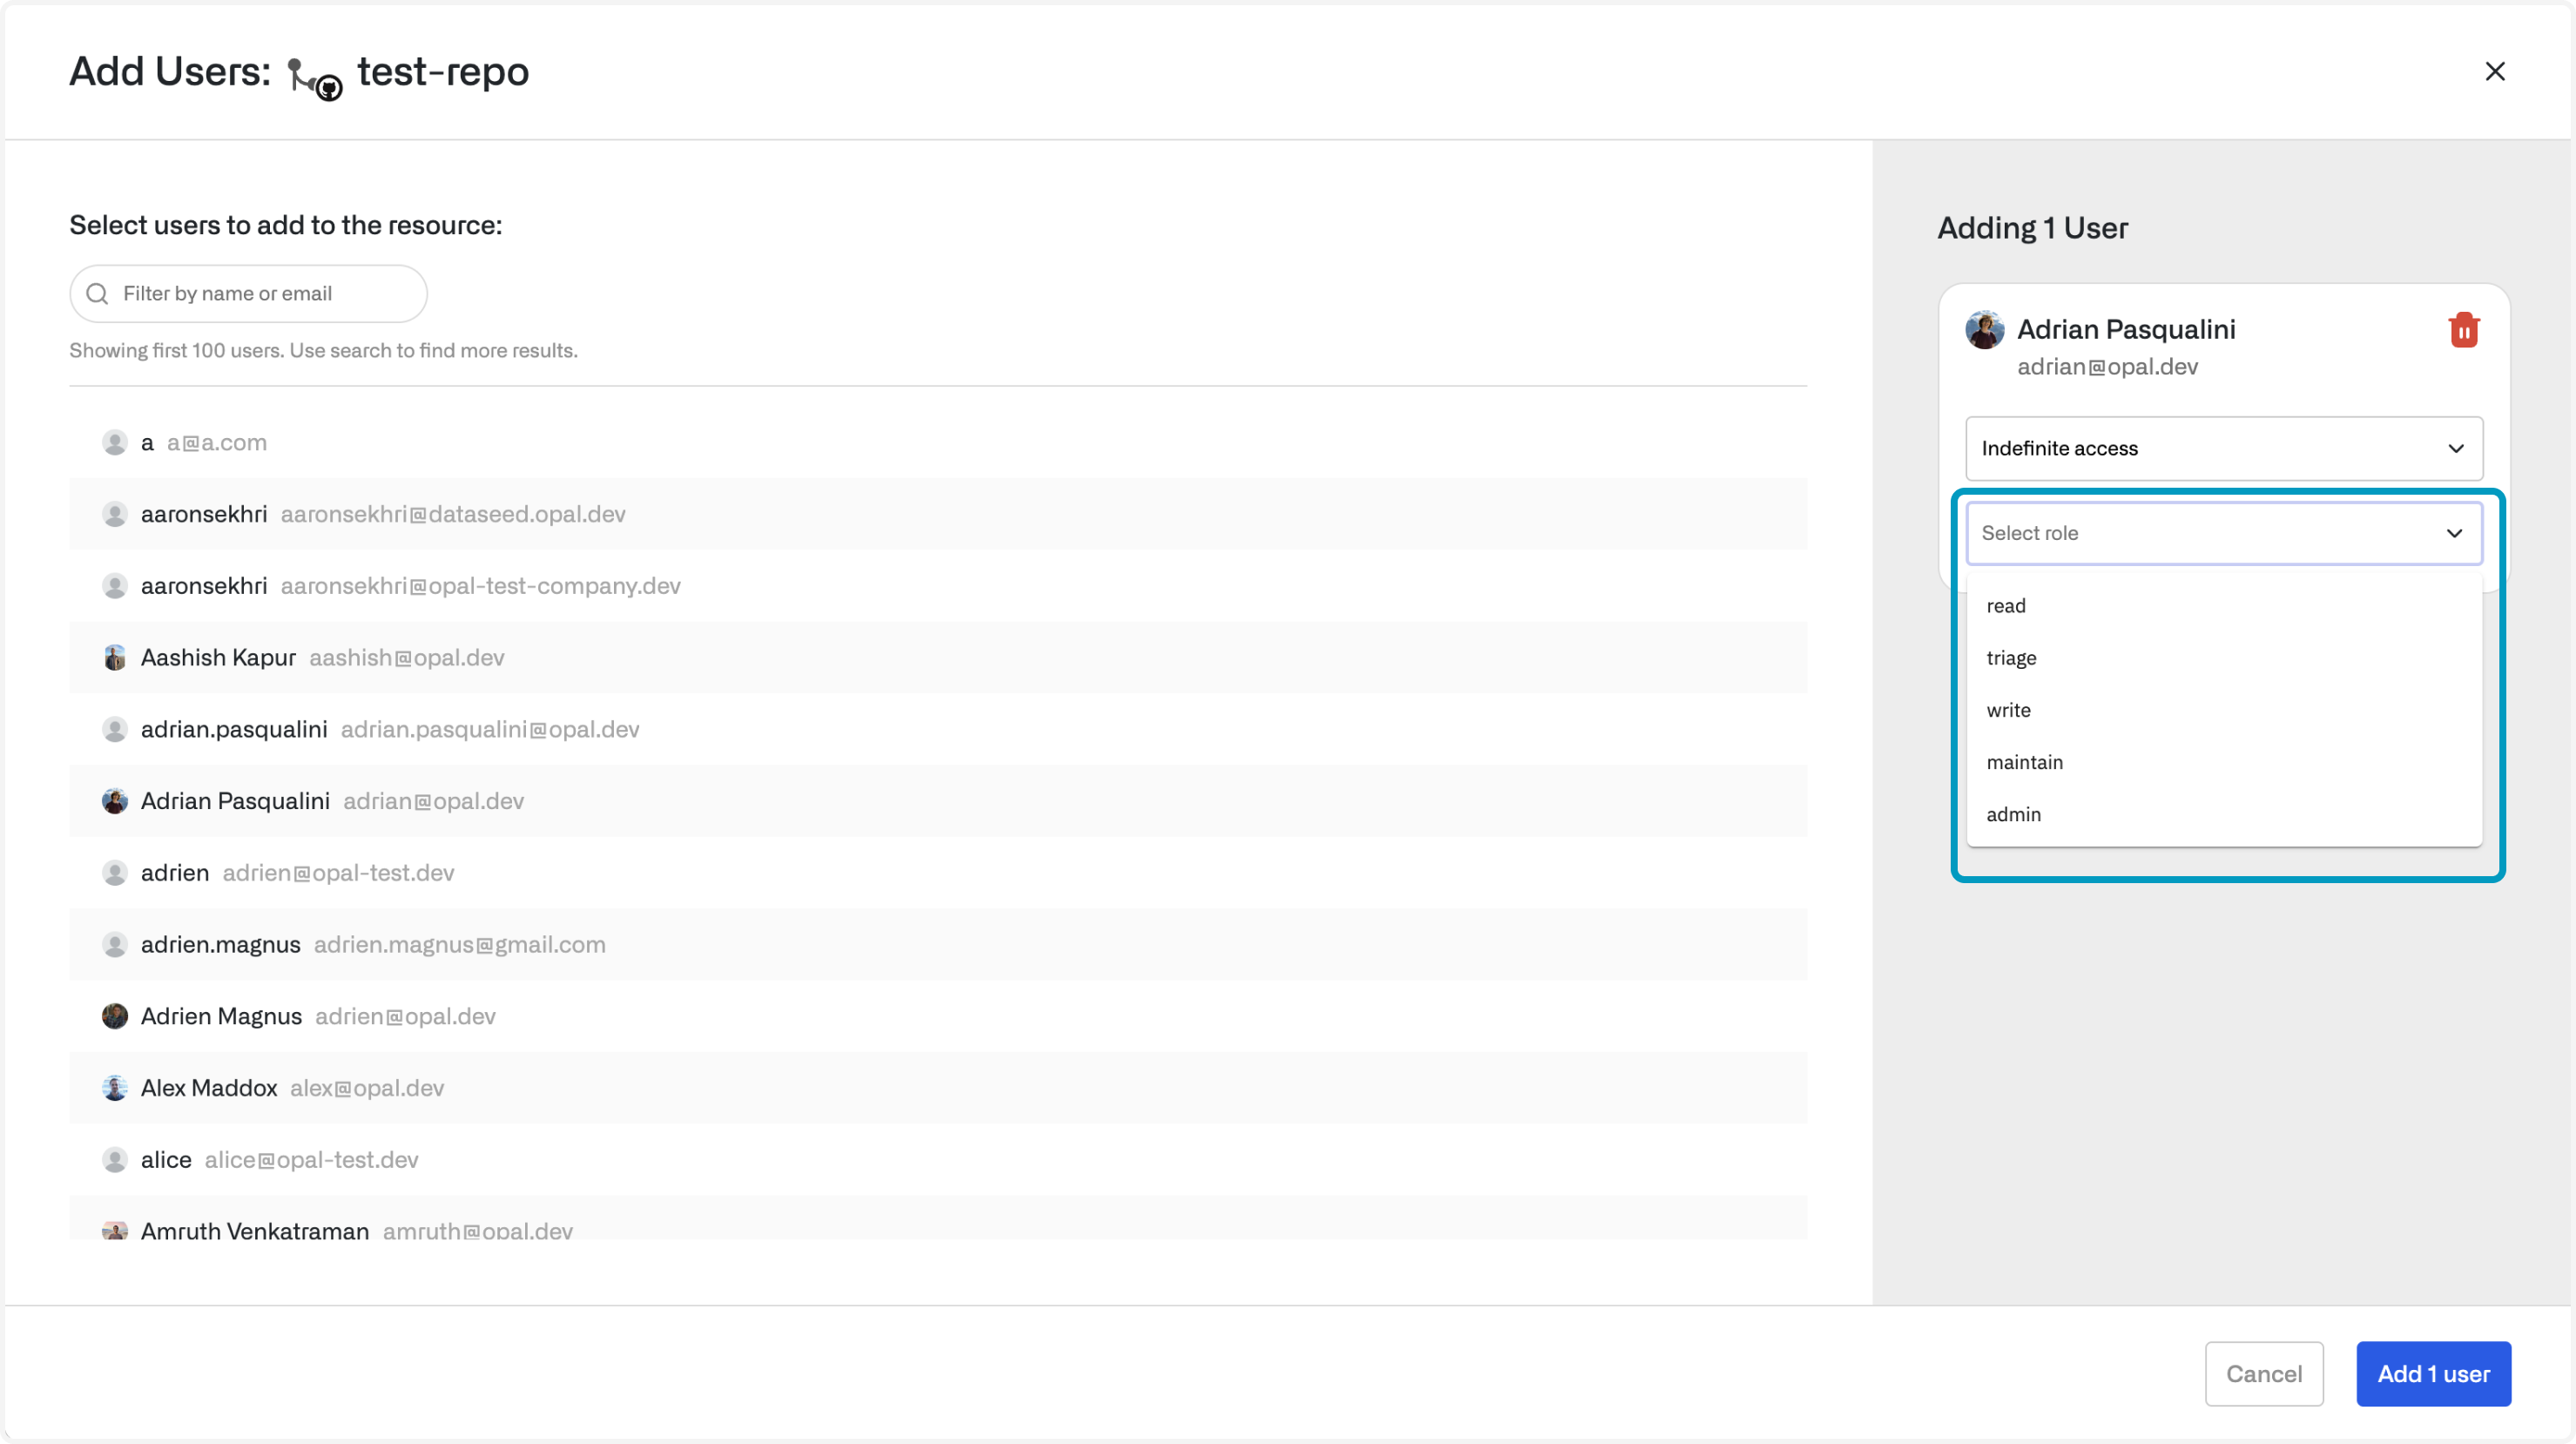Screen dimensions: 2576x1444
Task: Click Adrien Magnus's profile avatar
Action: click(115, 1016)
